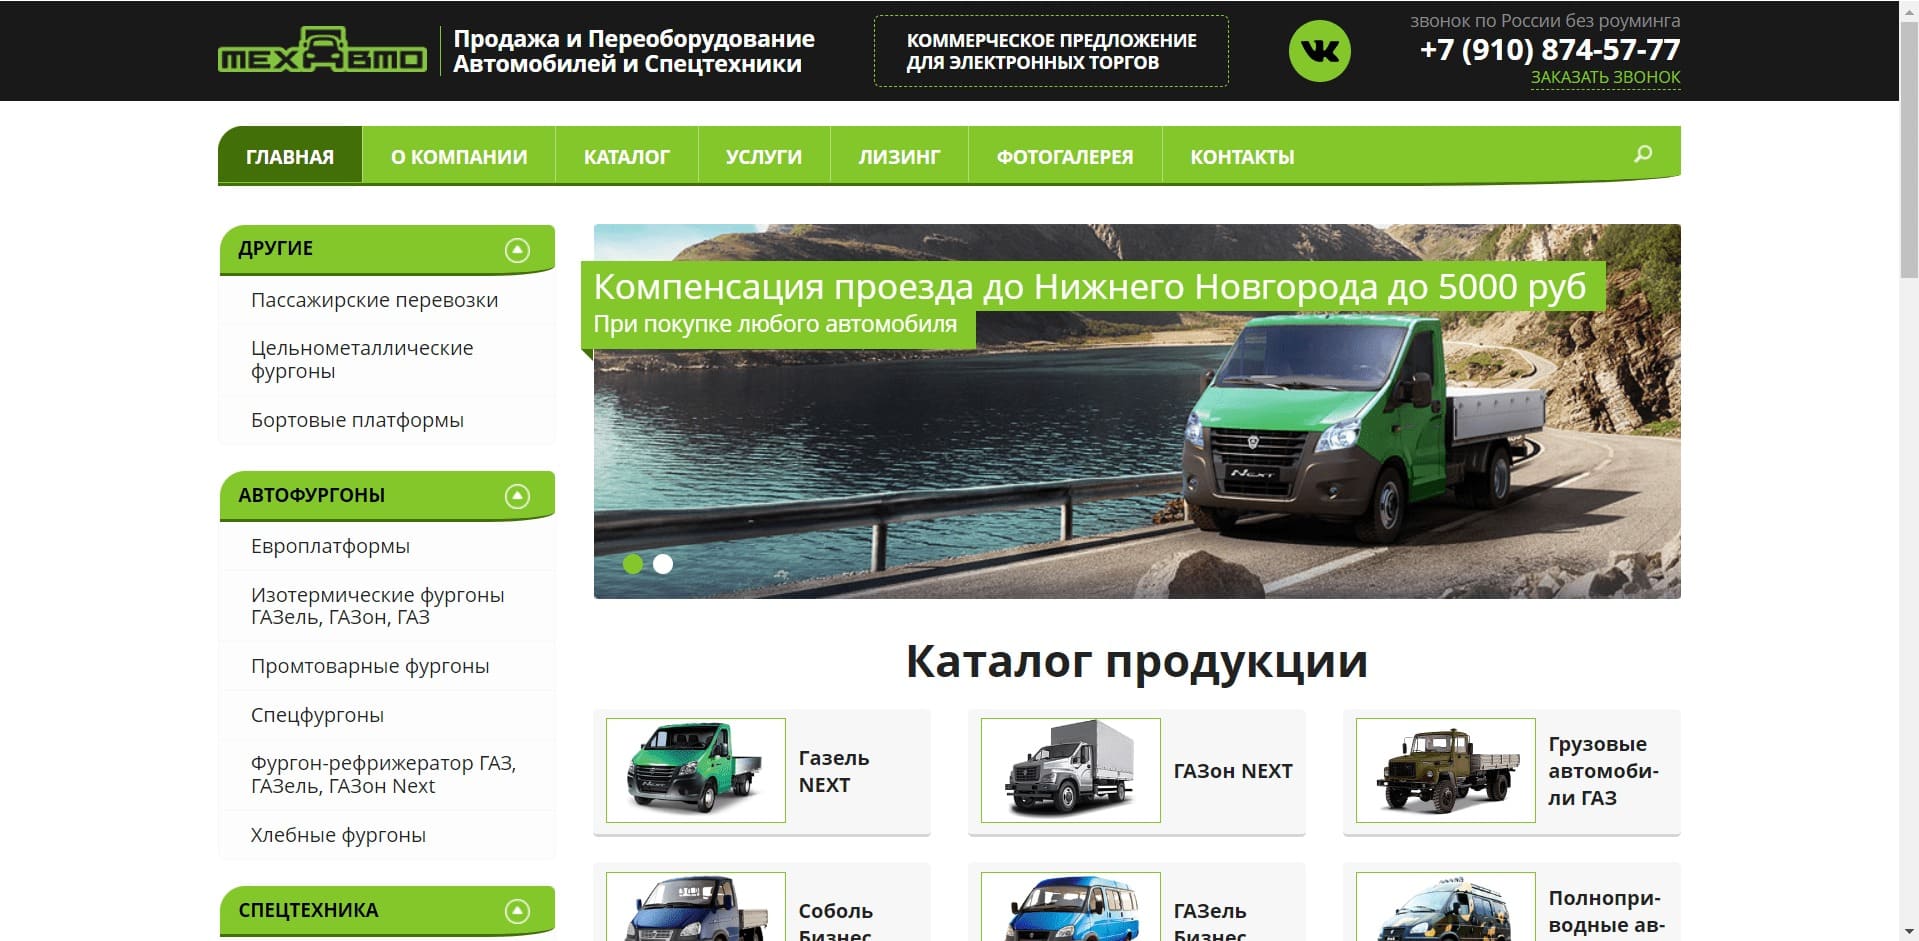The height and width of the screenshot is (941, 1919).
Task: Open the Газель NEXT catalog title
Action: pos(834,771)
